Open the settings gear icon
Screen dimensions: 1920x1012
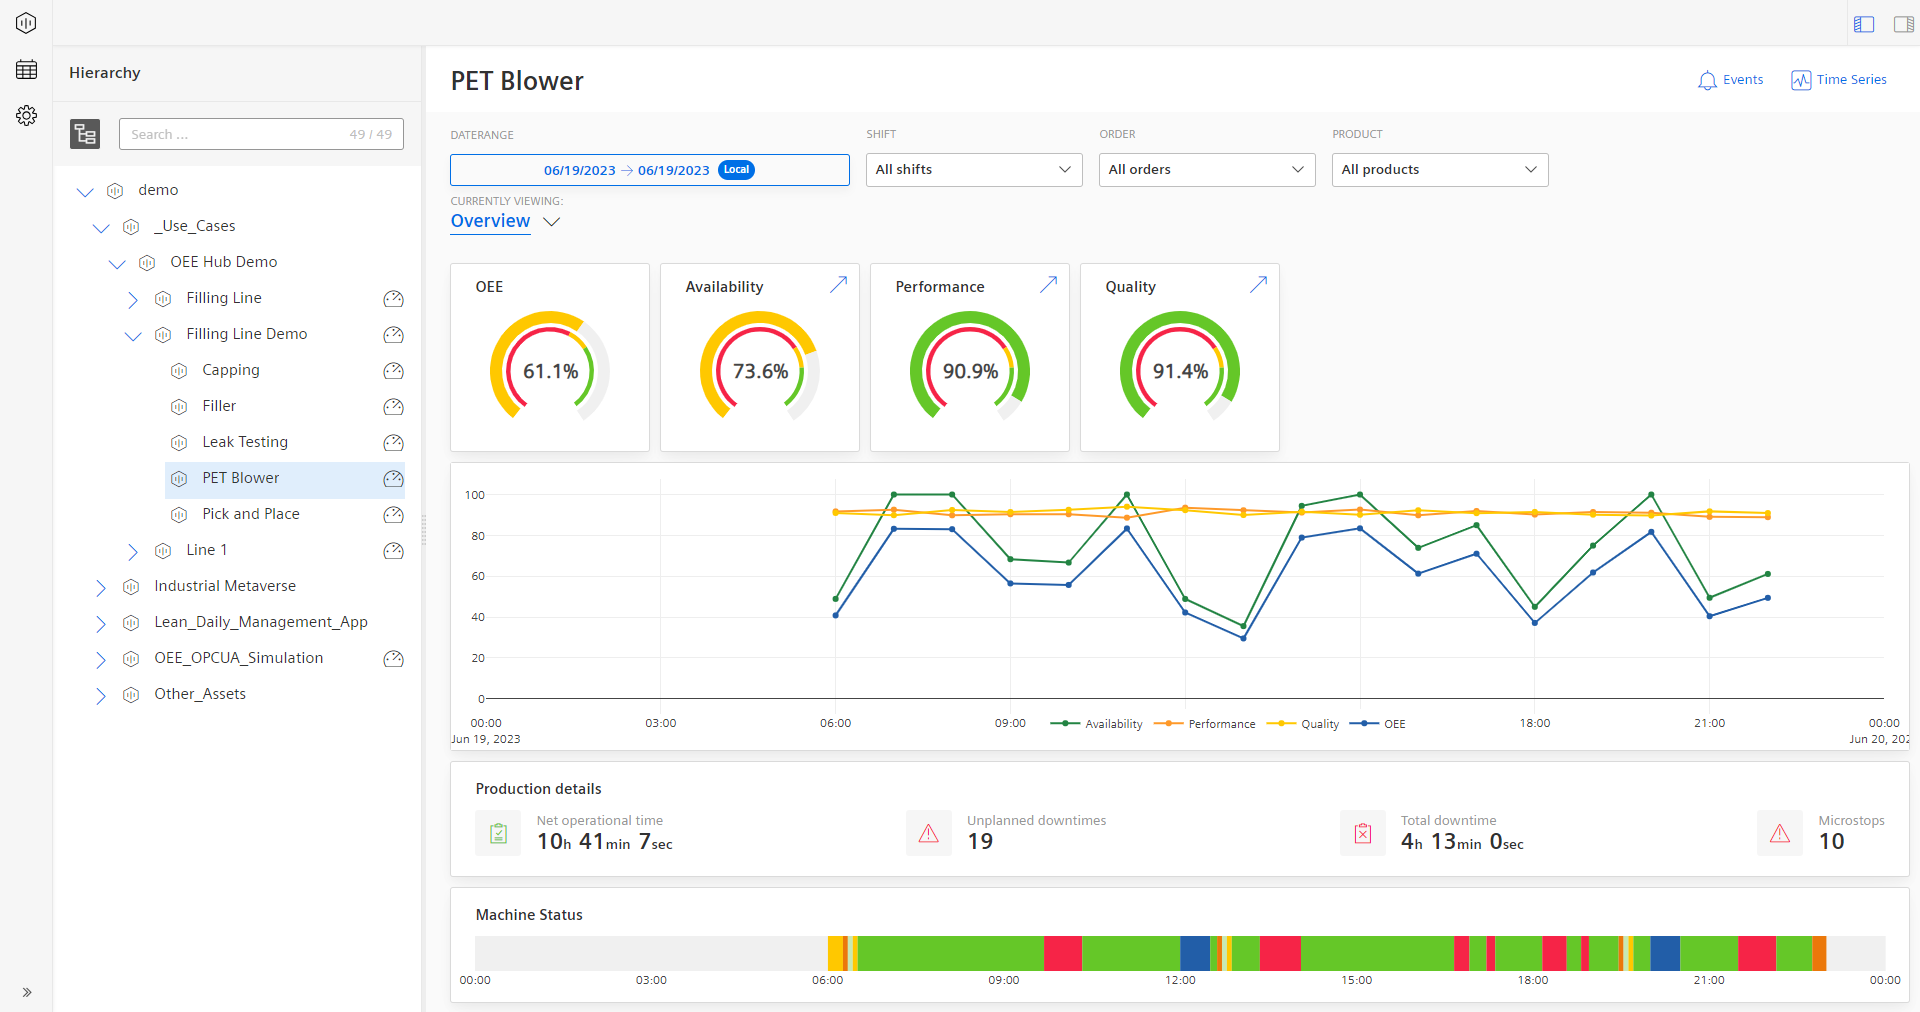pos(26,115)
